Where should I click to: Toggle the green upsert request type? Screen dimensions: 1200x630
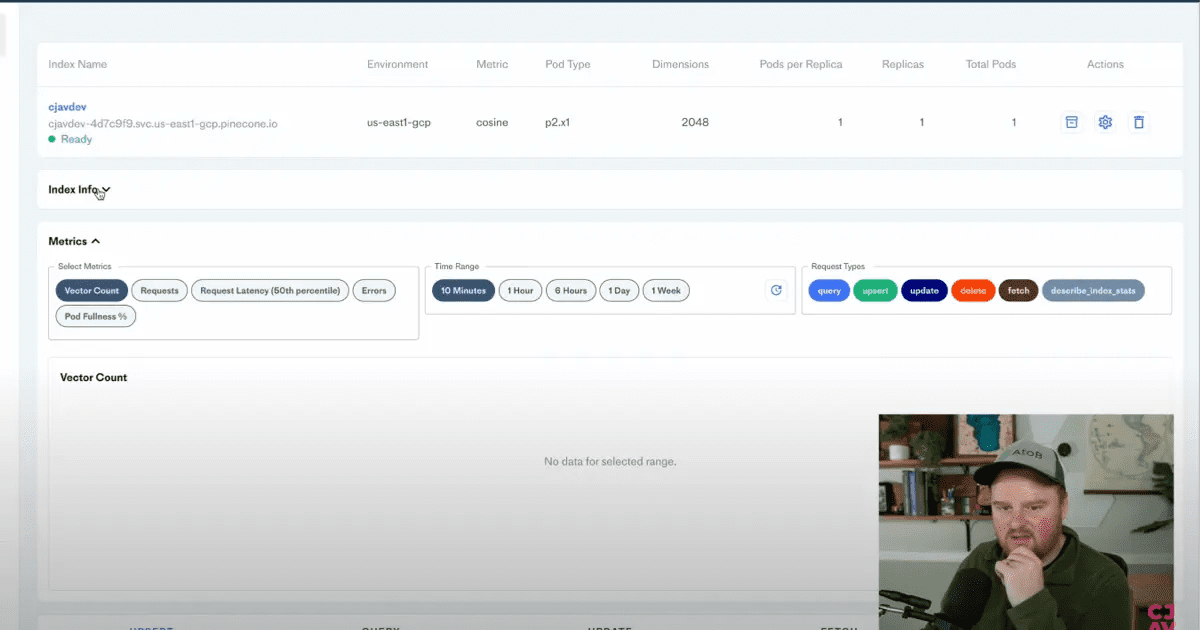pyautogui.click(x=875, y=291)
